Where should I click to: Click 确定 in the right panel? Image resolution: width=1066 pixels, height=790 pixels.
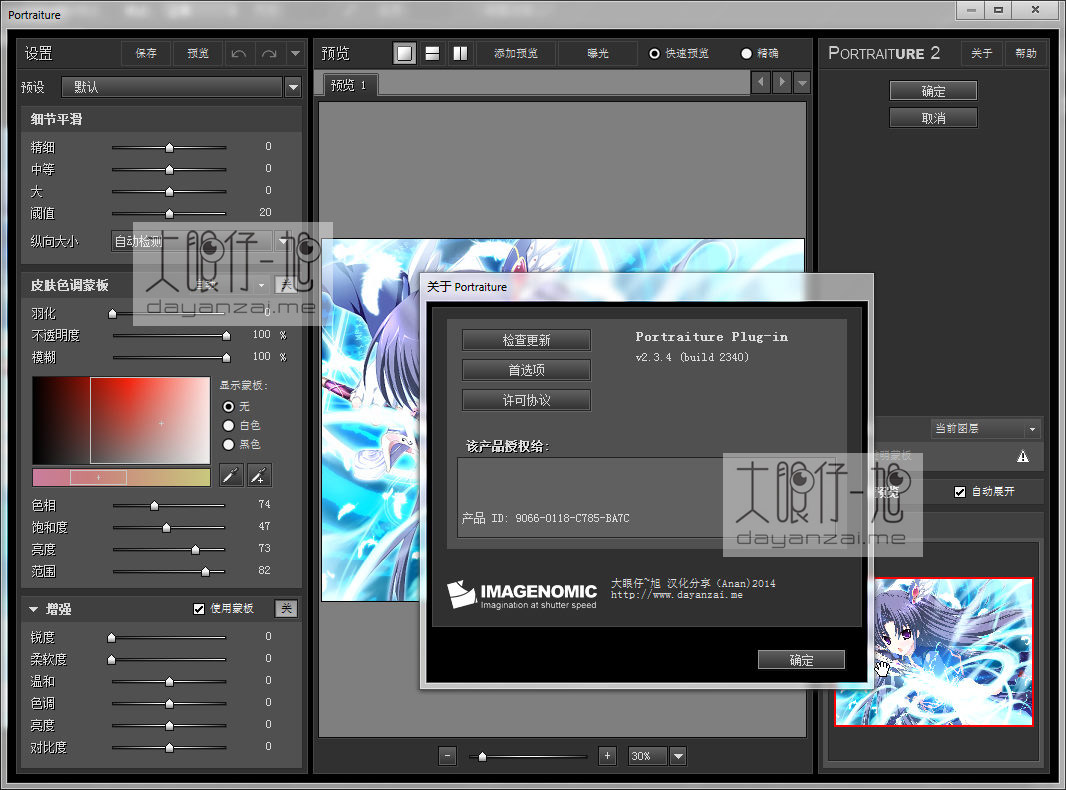pyautogui.click(x=933, y=91)
